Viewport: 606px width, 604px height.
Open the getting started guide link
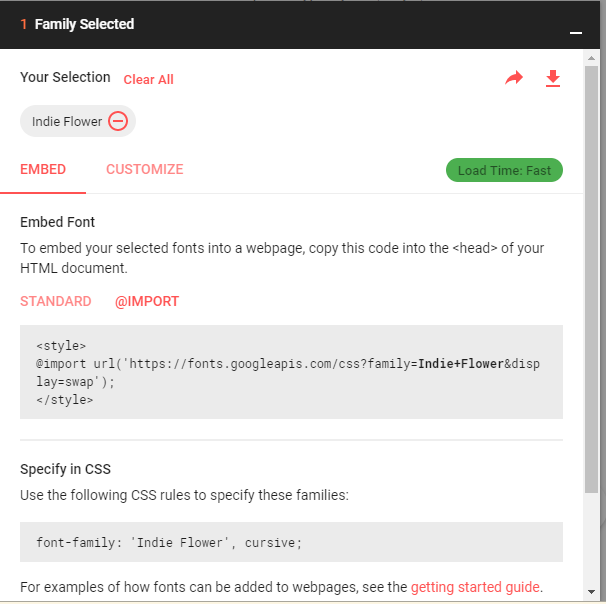pos(475,587)
